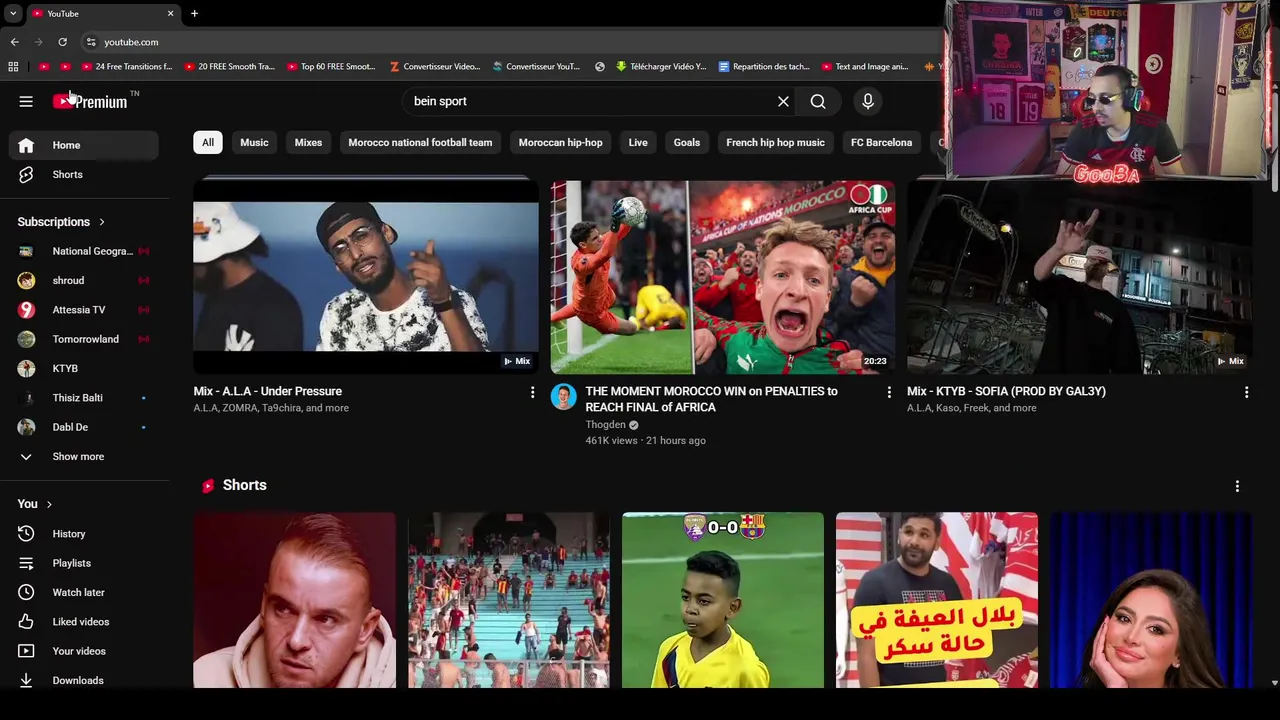Select the All filter chip
This screenshot has width=1280, height=720.
coord(208,142)
